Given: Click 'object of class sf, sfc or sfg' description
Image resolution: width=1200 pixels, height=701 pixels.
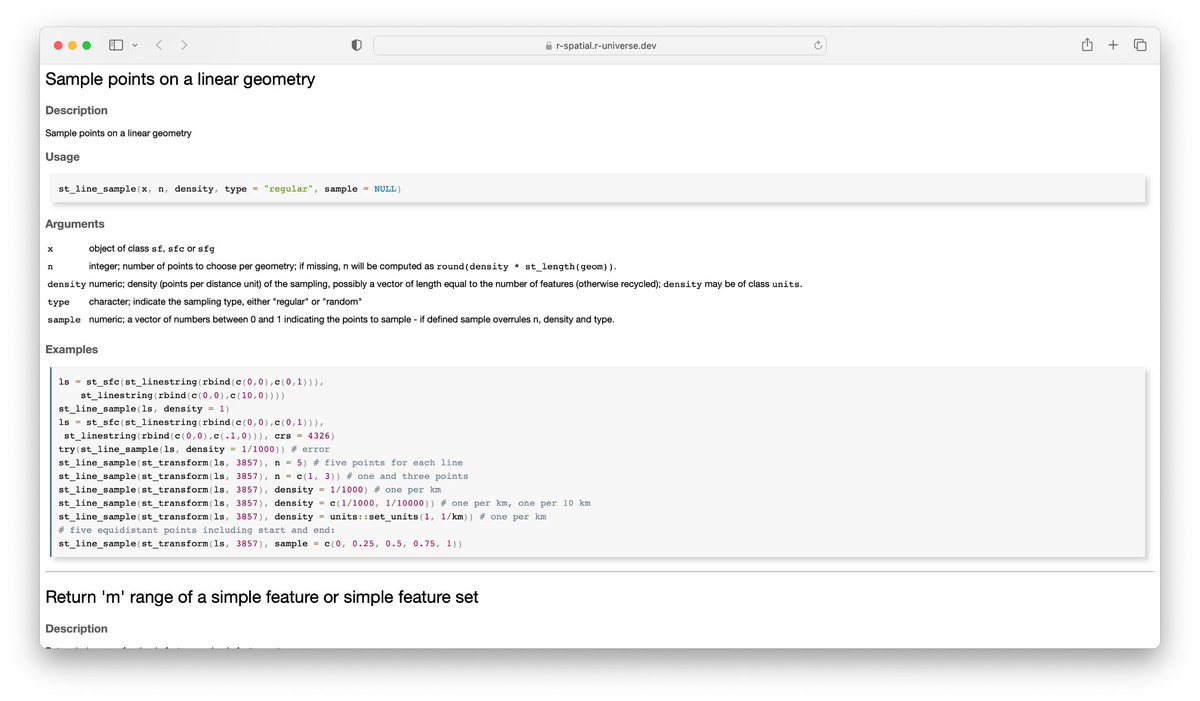Looking at the screenshot, I should point(152,248).
